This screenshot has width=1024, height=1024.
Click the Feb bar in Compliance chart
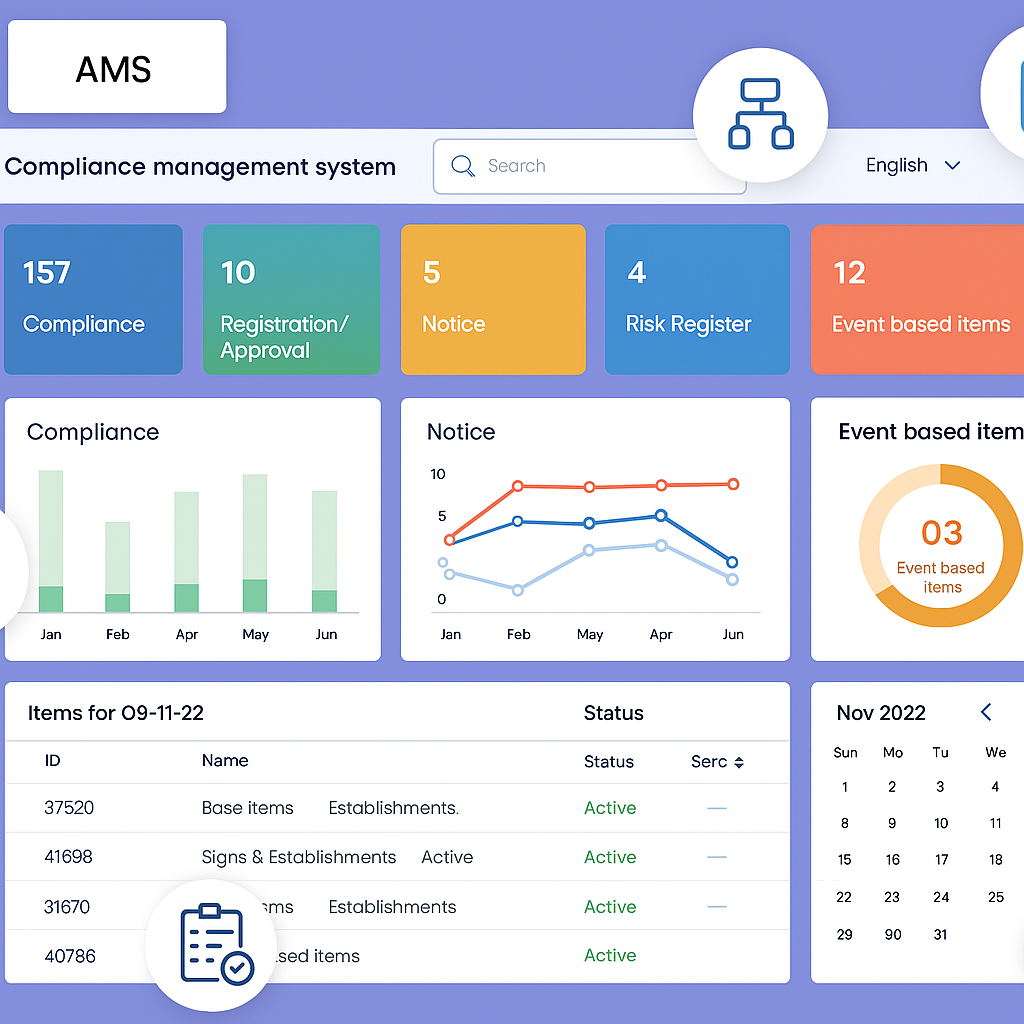coord(118,566)
